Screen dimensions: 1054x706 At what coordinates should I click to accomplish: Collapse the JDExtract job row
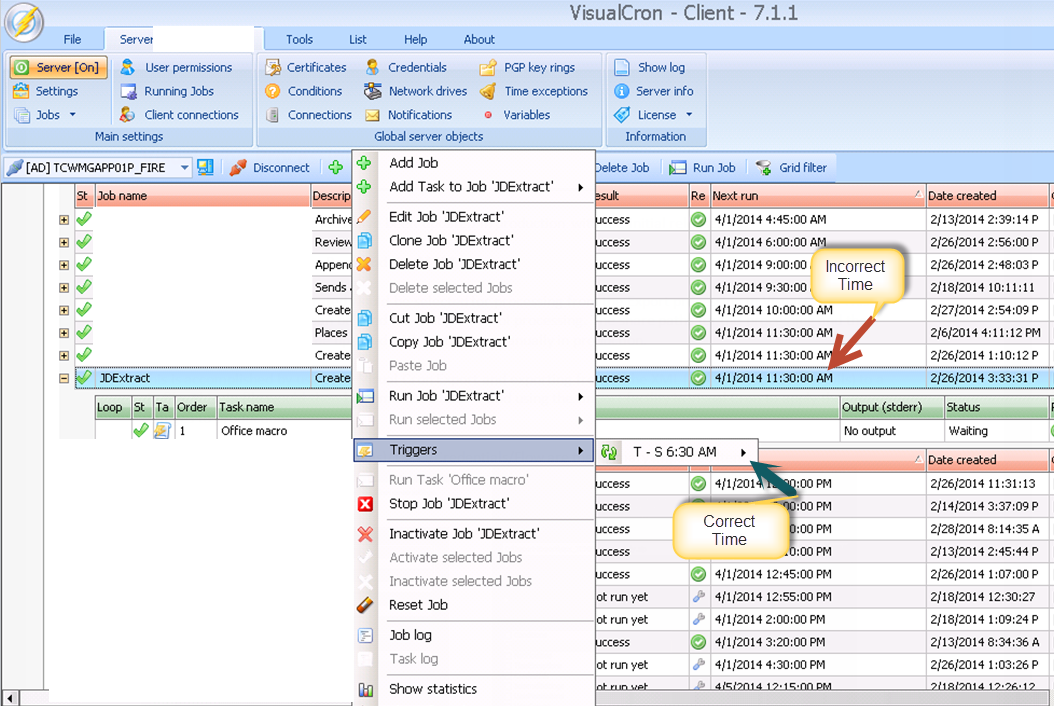(64, 379)
